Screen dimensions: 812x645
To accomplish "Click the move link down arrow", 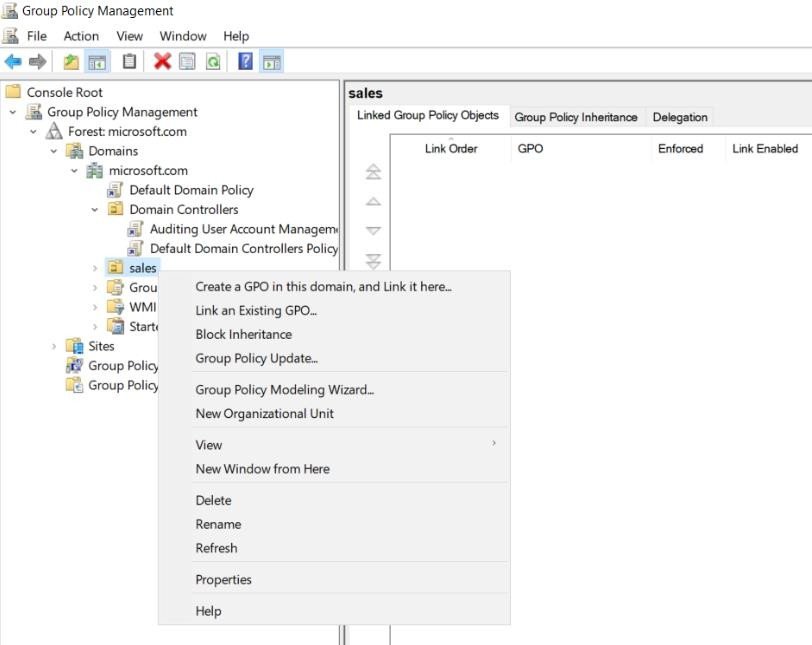I will (373, 230).
